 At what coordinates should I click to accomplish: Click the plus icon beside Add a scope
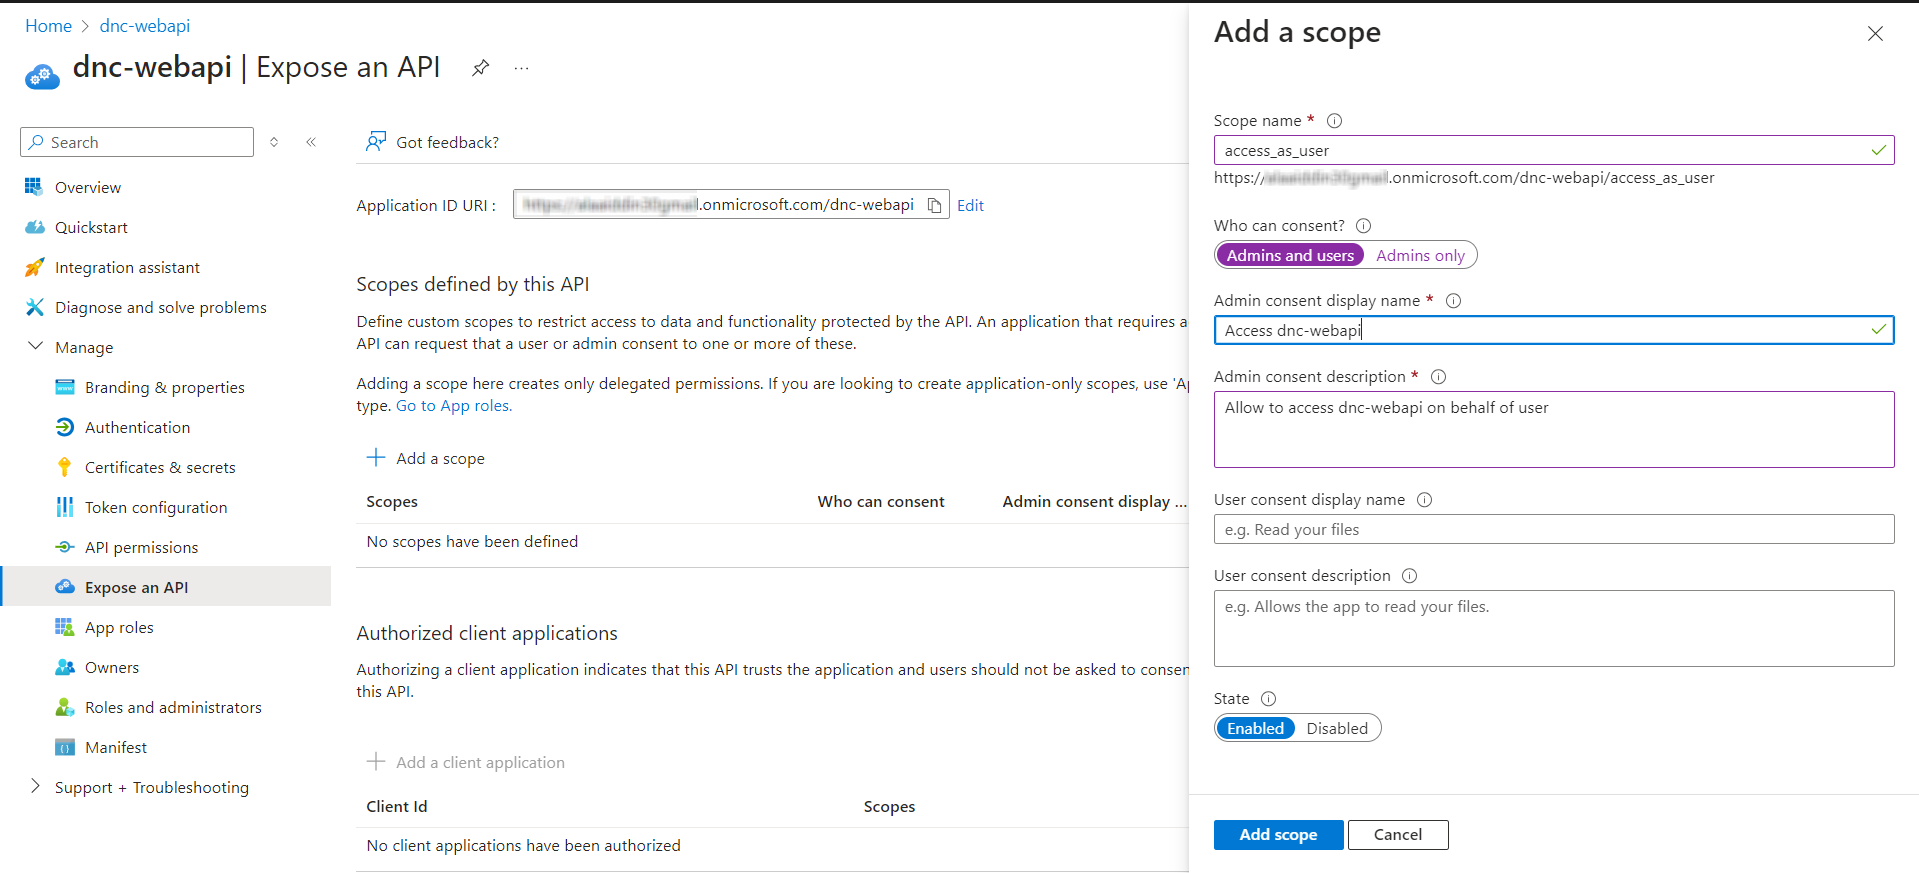(376, 457)
